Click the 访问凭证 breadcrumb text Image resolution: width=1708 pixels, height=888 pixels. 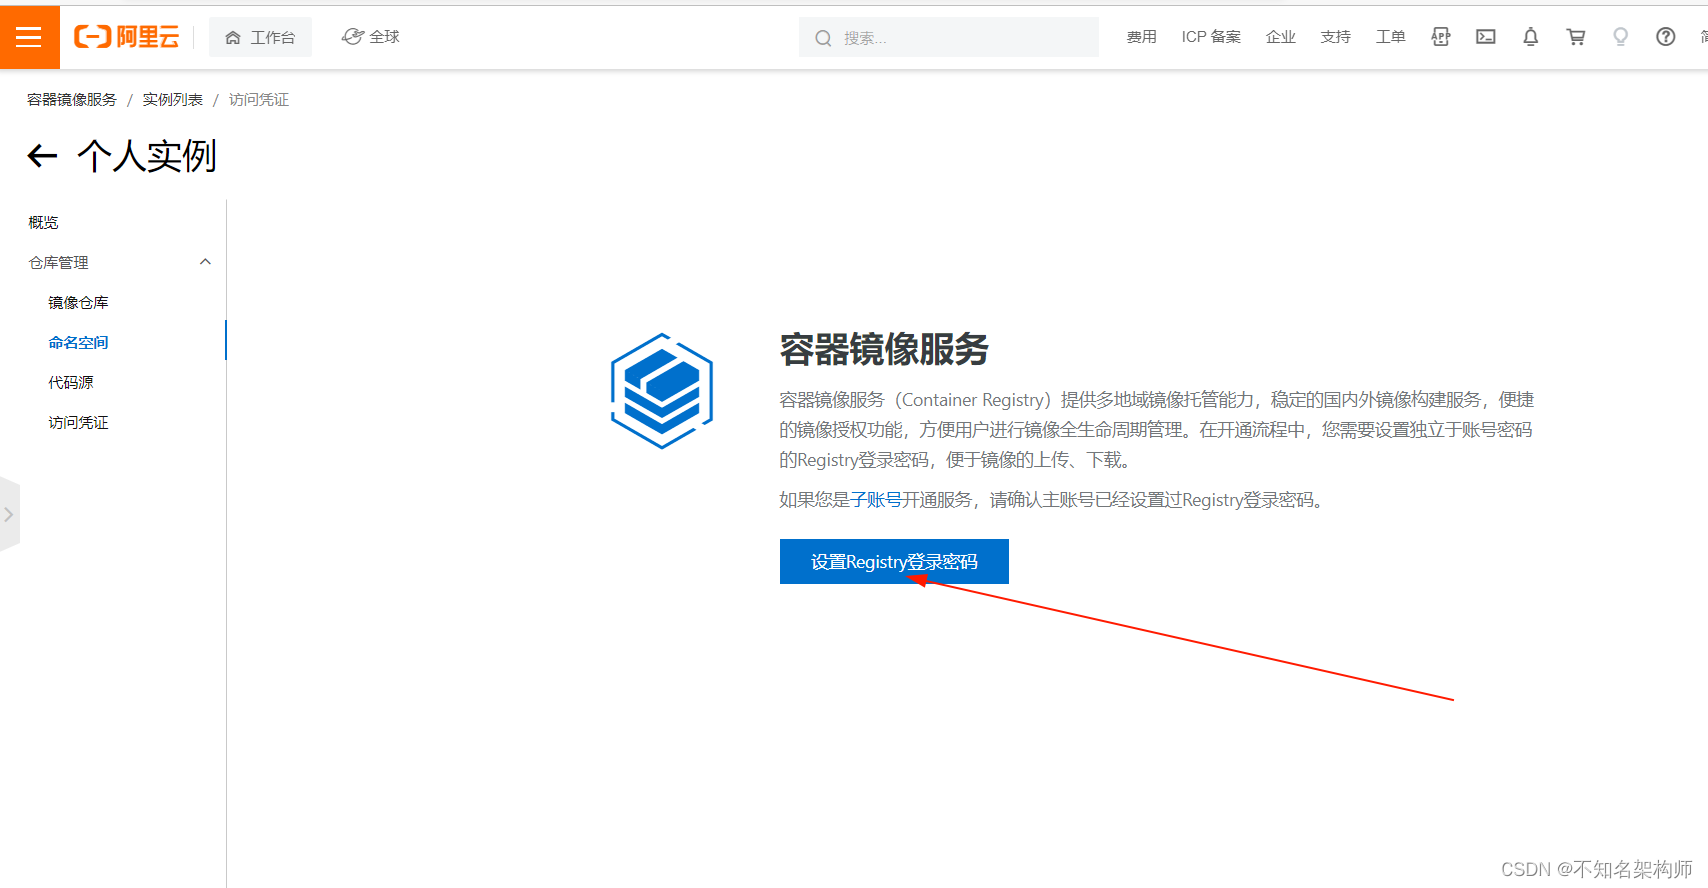(x=259, y=100)
